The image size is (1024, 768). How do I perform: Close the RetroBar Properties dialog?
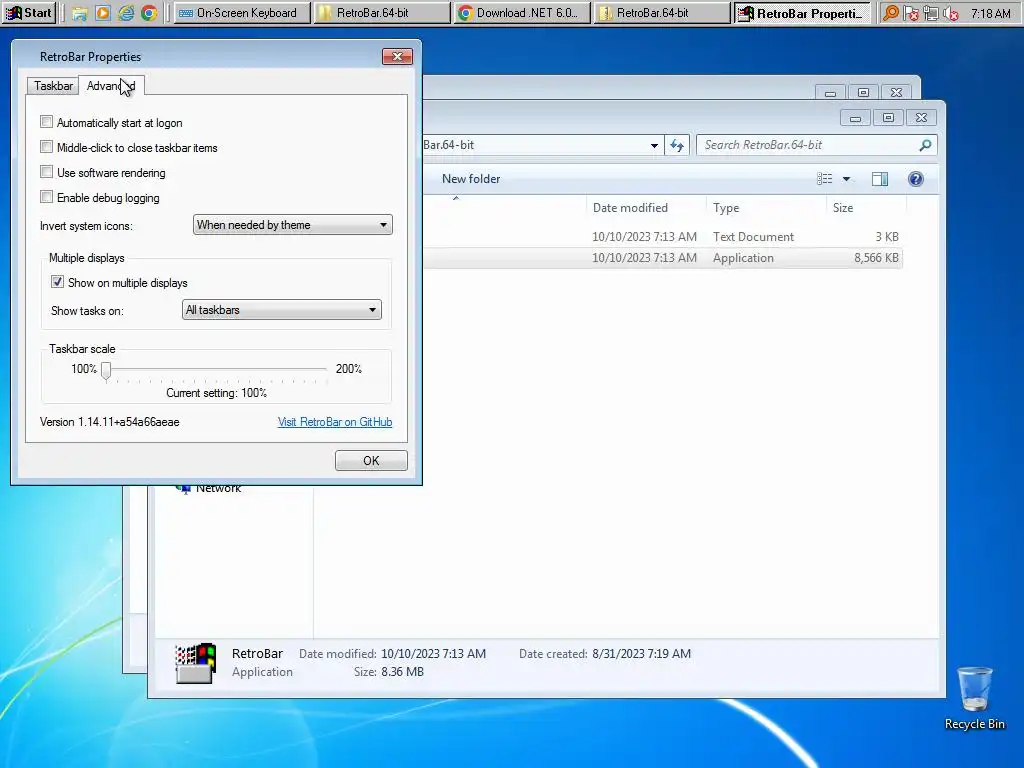[397, 57]
